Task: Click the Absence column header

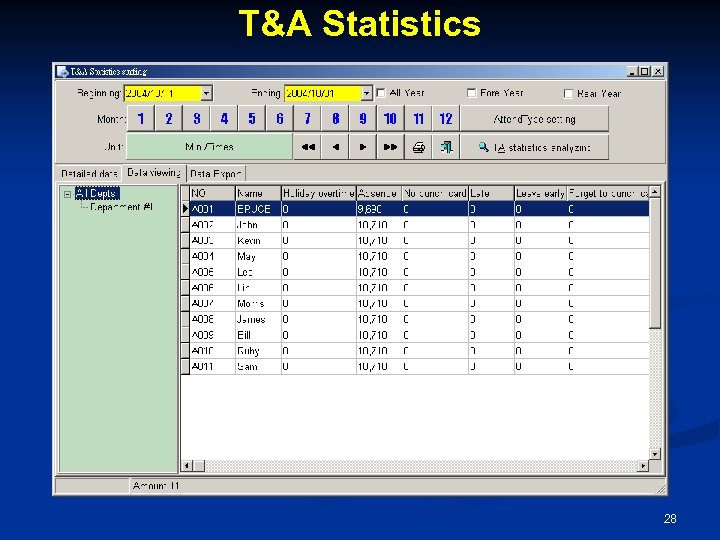Action: click(x=379, y=193)
